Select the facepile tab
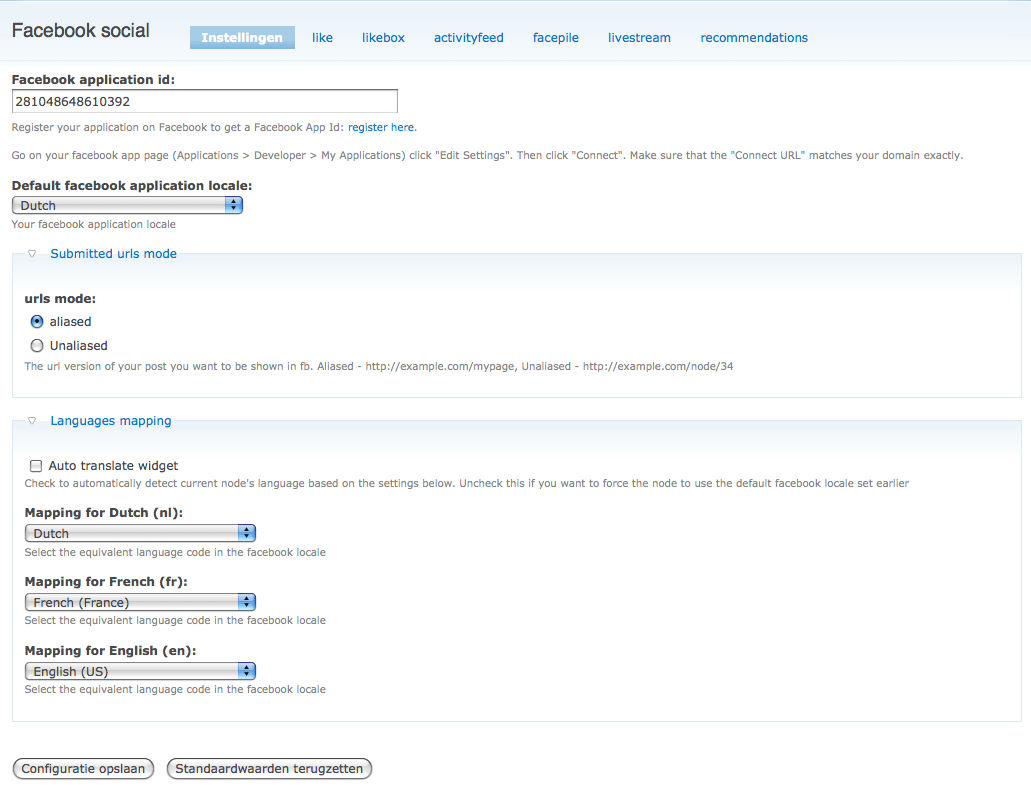This screenshot has height=794, width=1031. click(556, 37)
